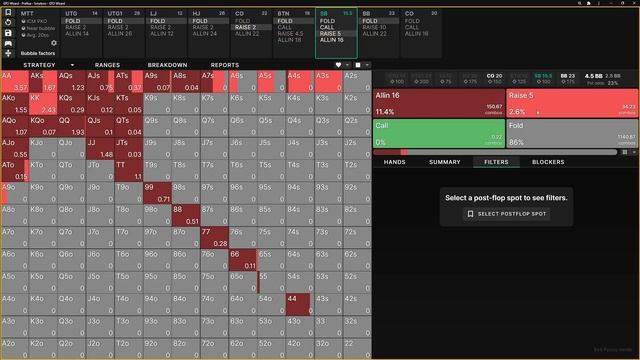Click bookmark icon on Select Postflop Spot

[470, 214]
